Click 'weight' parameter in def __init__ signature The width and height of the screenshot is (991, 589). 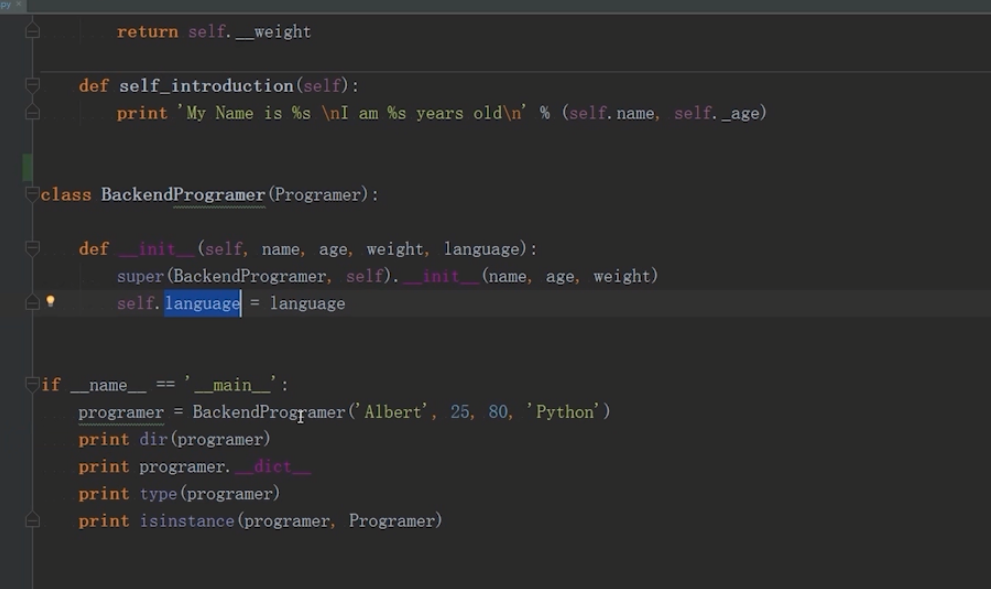tap(395, 249)
